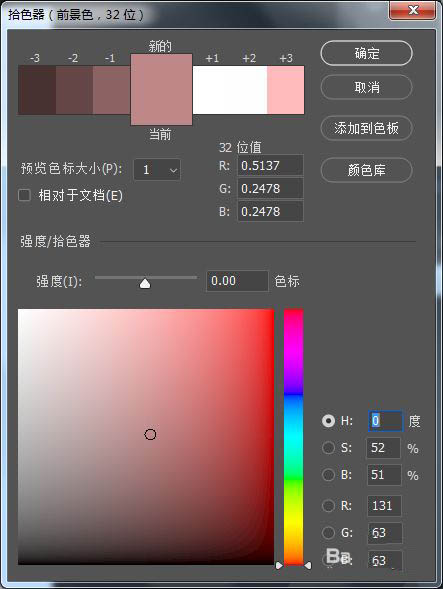
Task: Click the vertical hue spectrum bar
Action: 293,436
